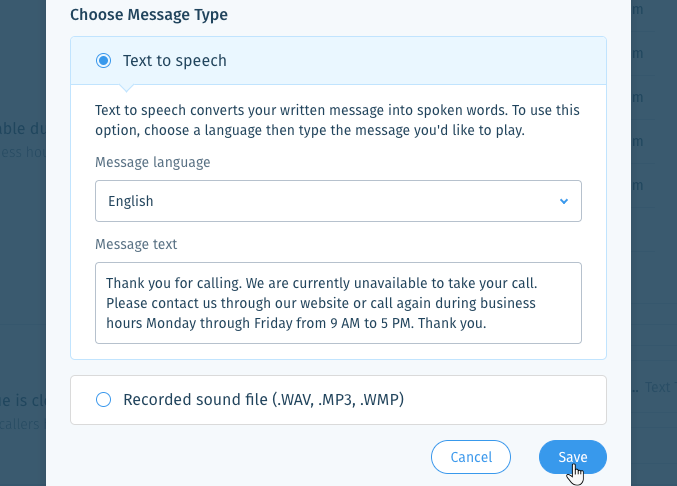Choose the Recorded sound file radio option
This screenshot has width=677, height=486.
click(x=104, y=399)
